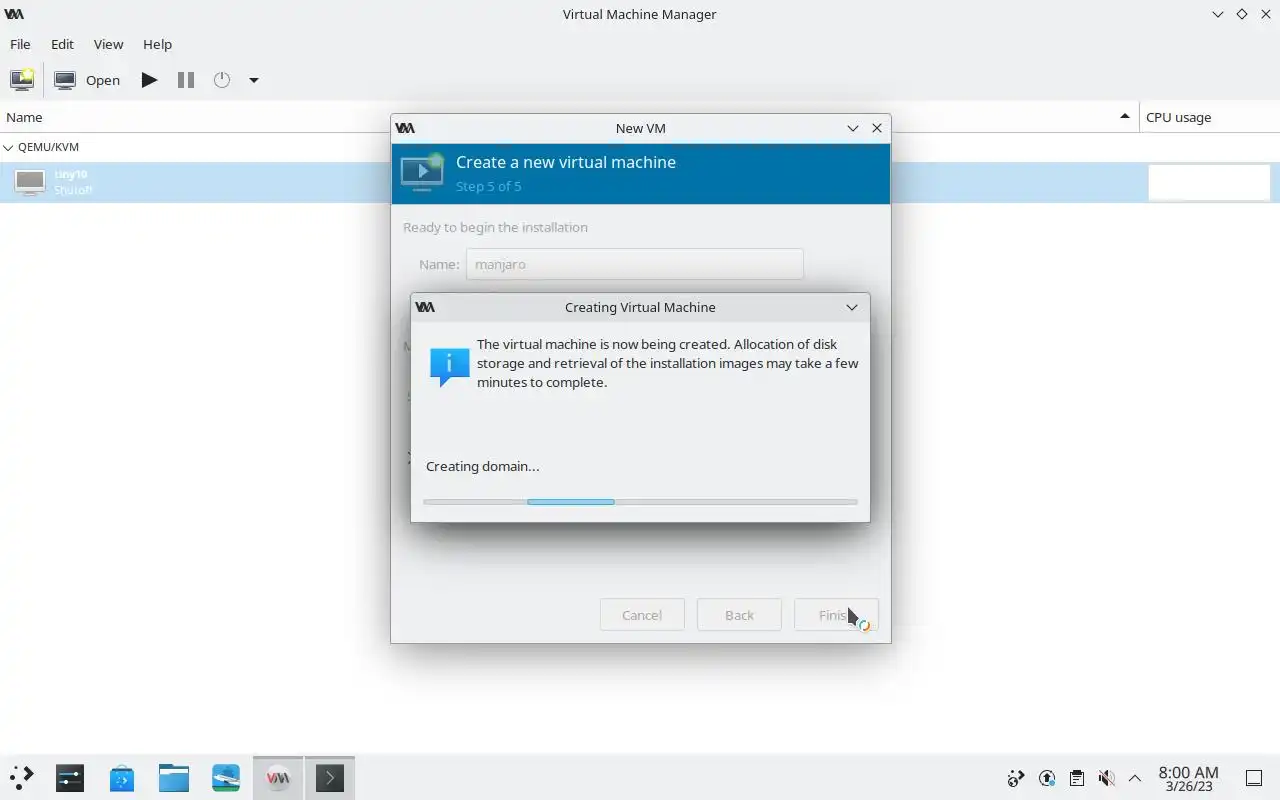
Task: Click the tiny10 monitor icon
Action: coord(30,182)
